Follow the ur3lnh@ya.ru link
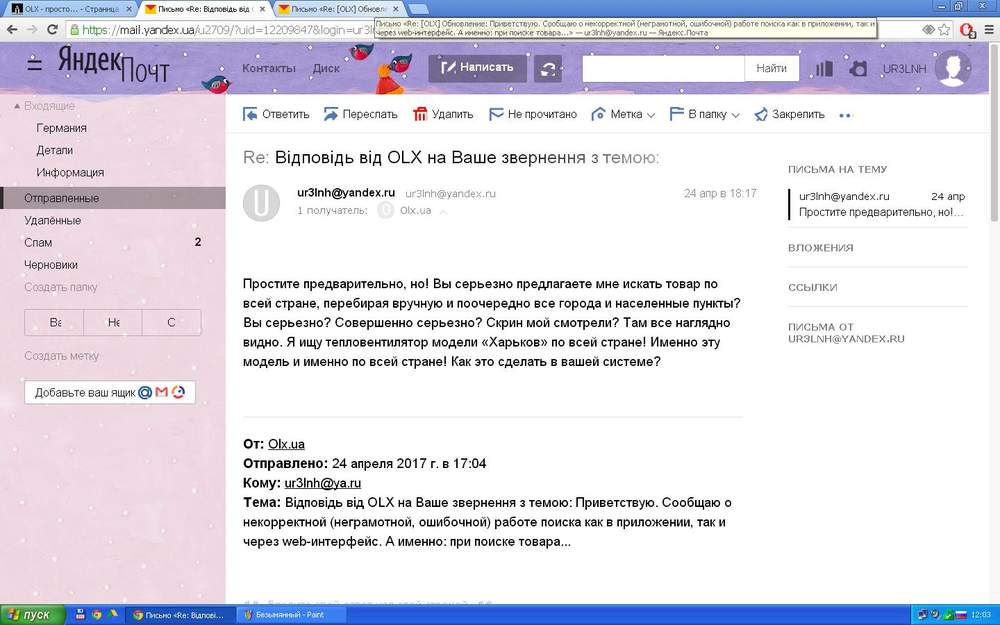This screenshot has height=625, width=1000. pos(323,483)
